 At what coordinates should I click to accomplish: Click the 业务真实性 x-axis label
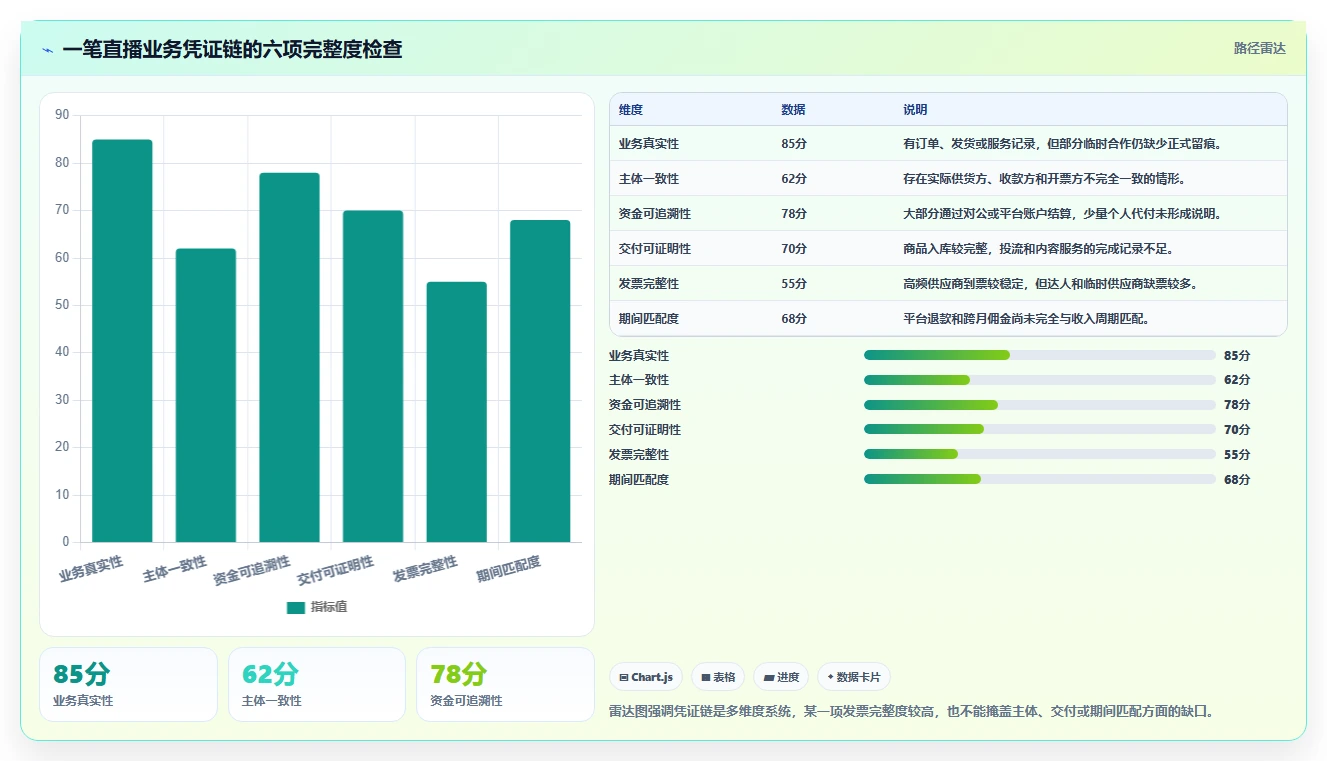click(x=92, y=570)
